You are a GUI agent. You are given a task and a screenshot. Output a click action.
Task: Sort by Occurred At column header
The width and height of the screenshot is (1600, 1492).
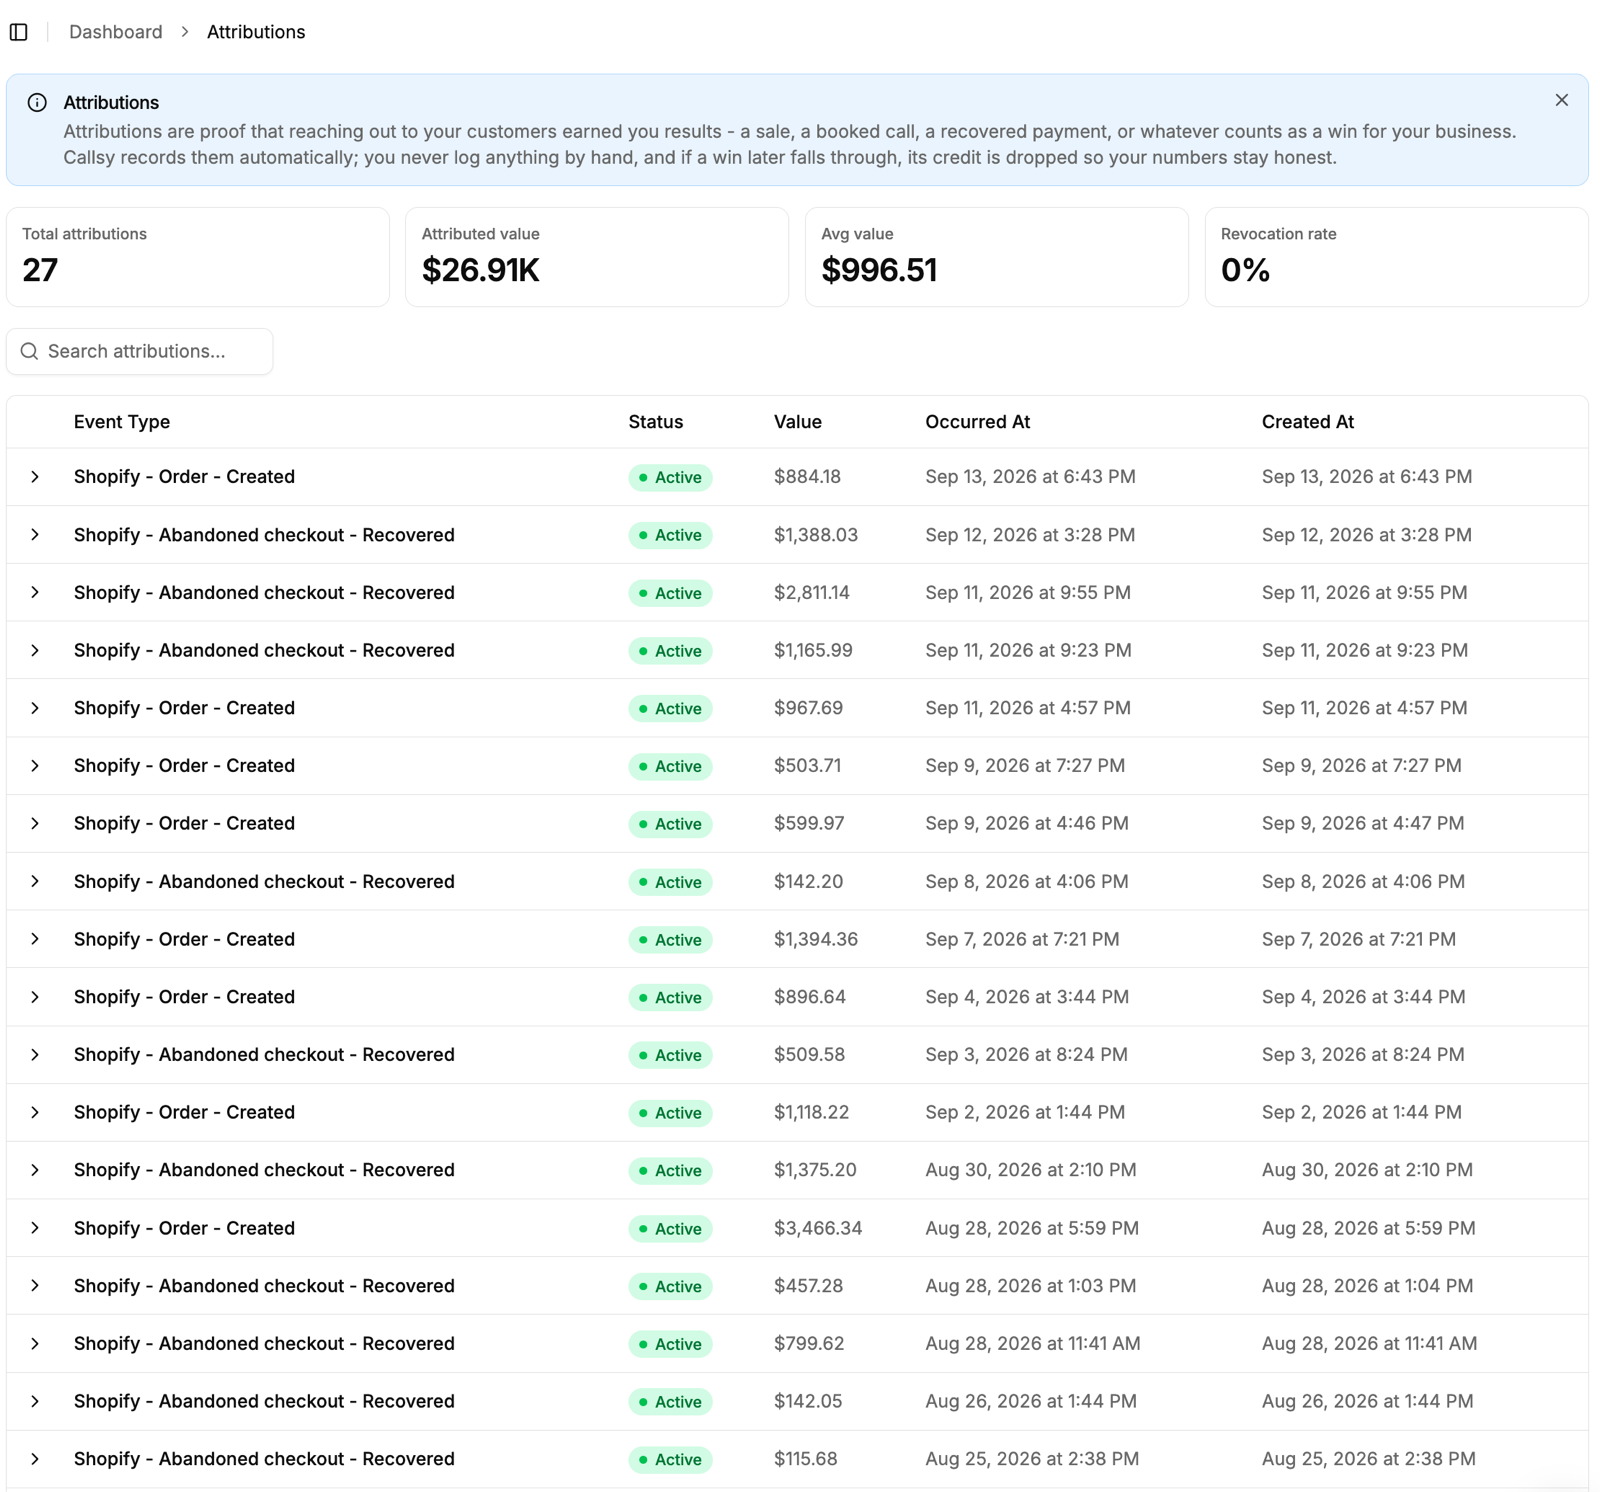978,422
